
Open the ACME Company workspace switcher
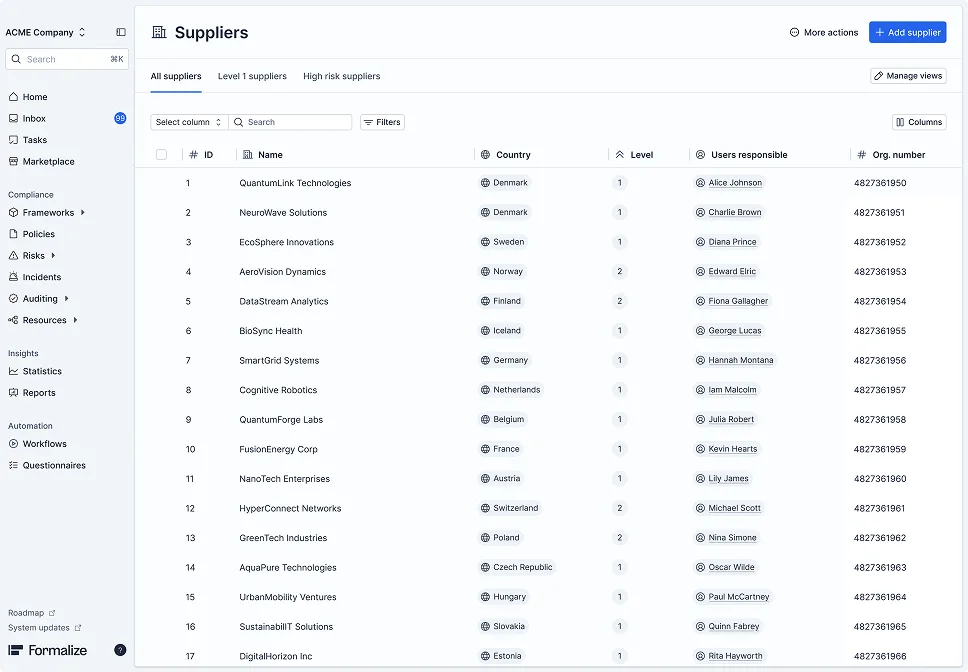click(x=46, y=32)
